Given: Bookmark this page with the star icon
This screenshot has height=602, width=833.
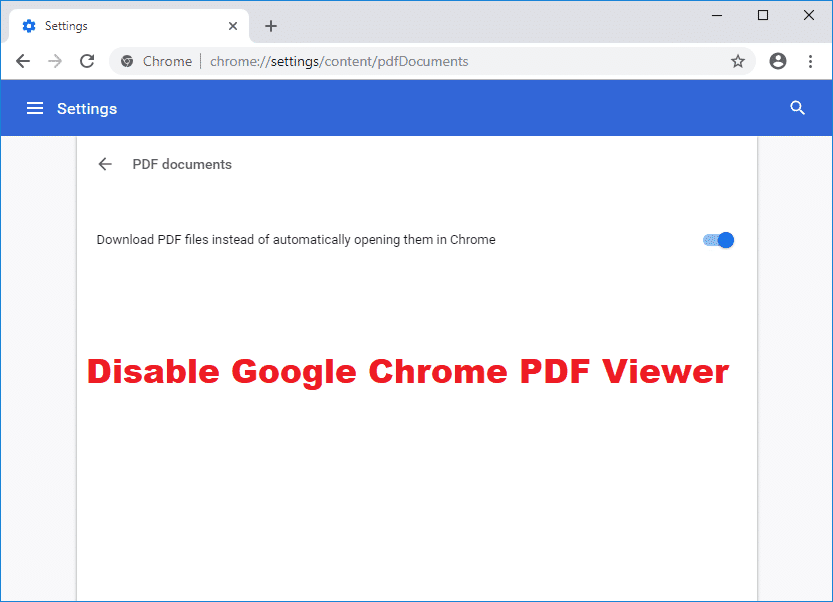Looking at the screenshot, I should [738, 61].
